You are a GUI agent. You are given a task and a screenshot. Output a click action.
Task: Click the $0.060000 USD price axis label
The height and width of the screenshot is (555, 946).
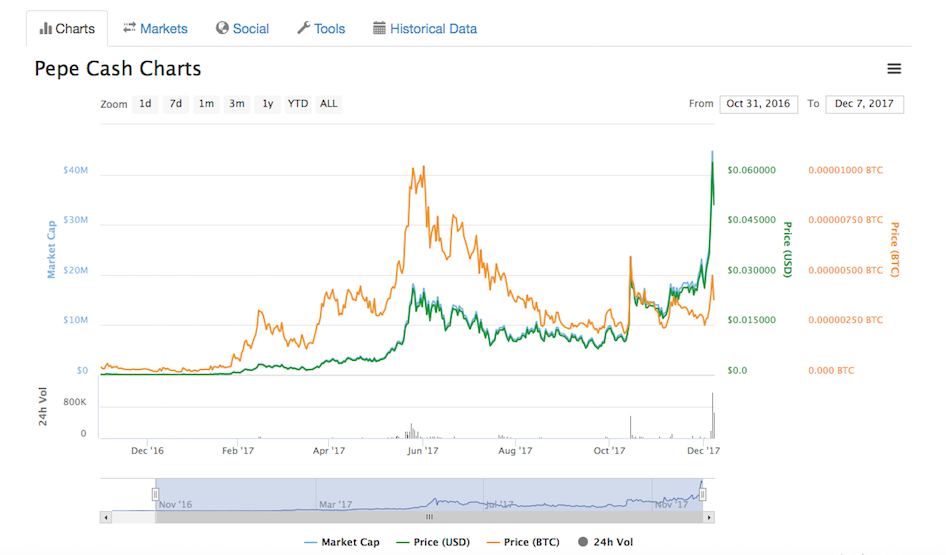tap(751, 170)
